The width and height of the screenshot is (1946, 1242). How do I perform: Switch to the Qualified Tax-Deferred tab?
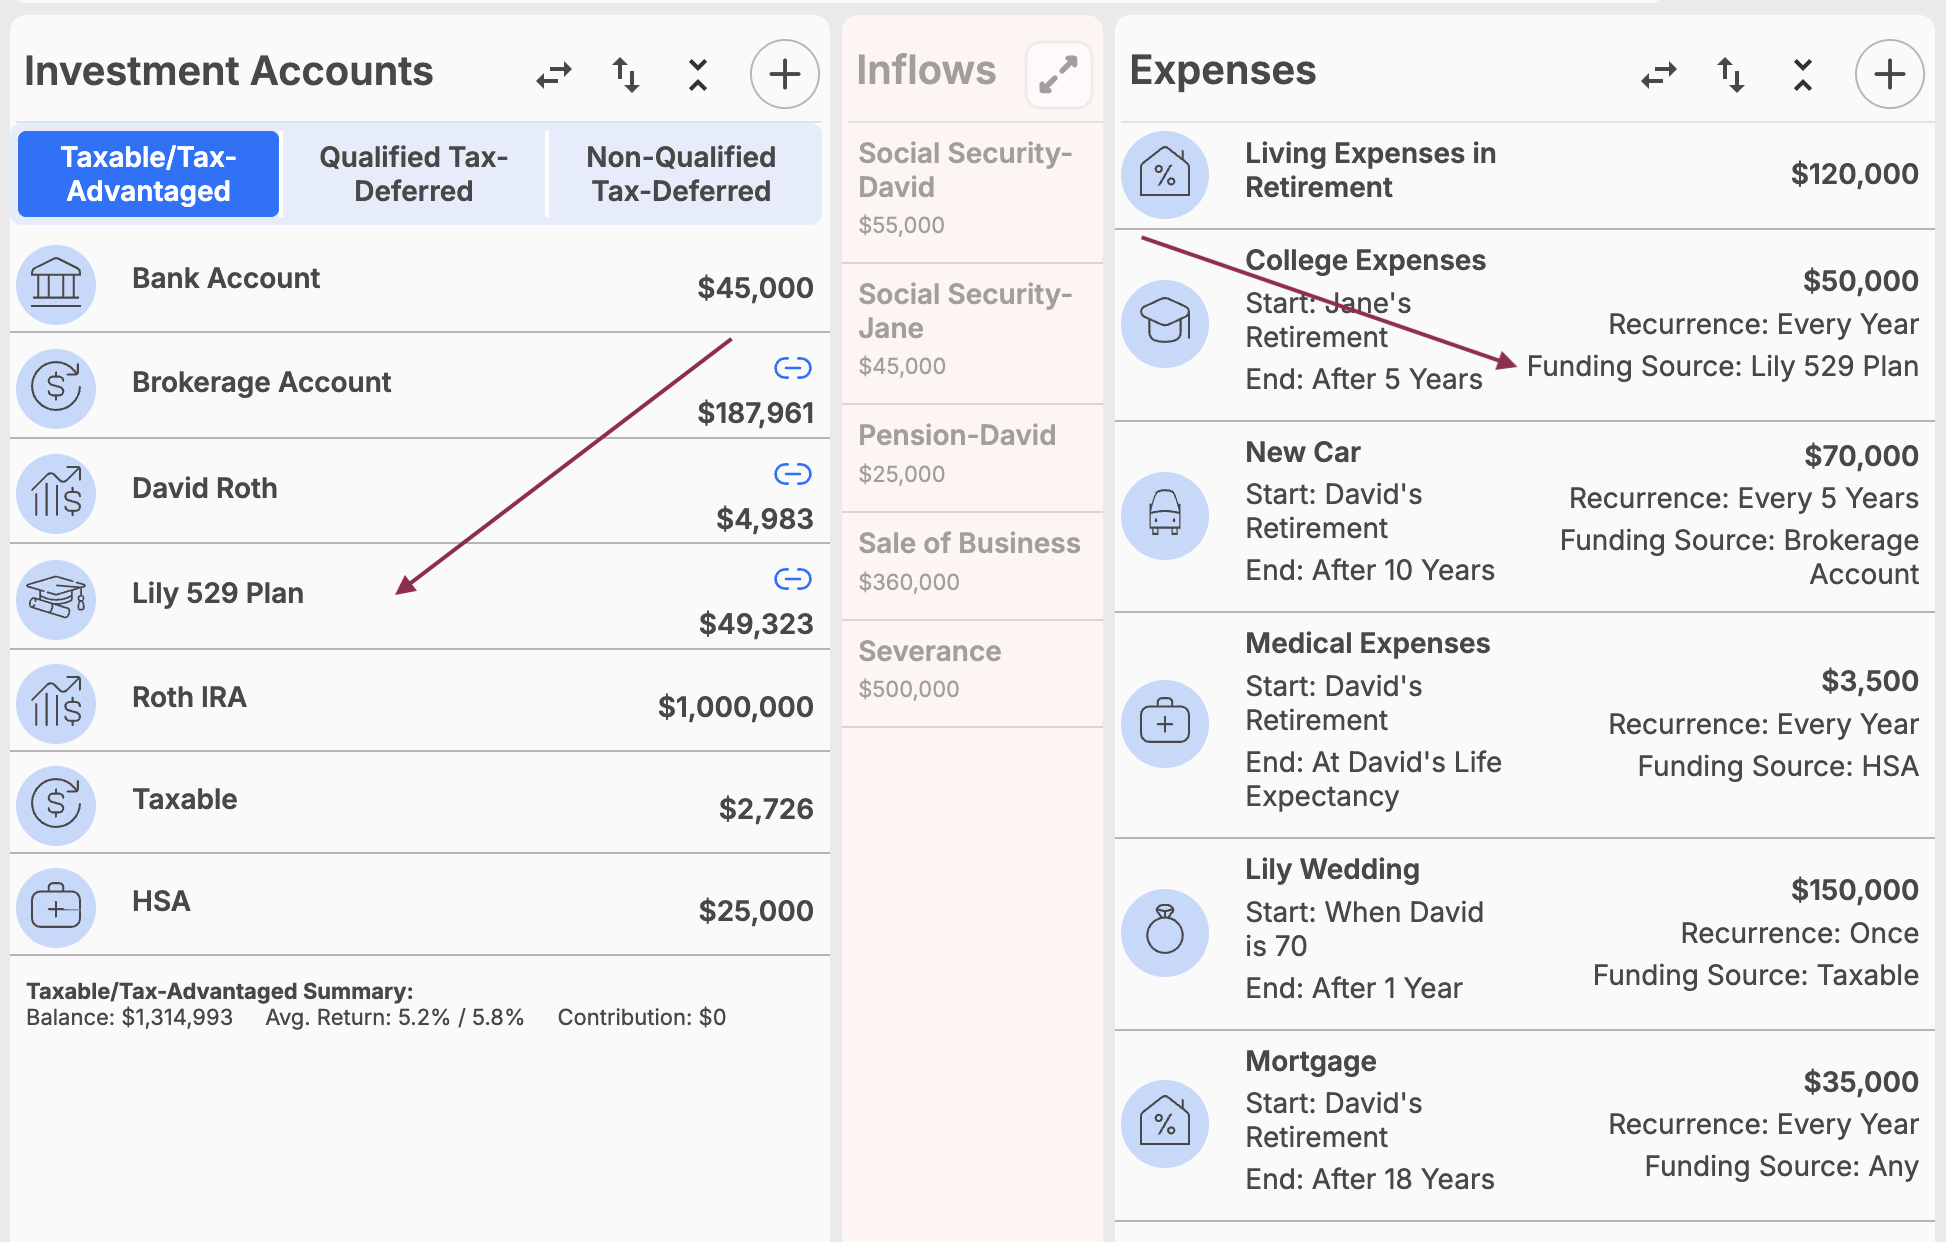413,173
